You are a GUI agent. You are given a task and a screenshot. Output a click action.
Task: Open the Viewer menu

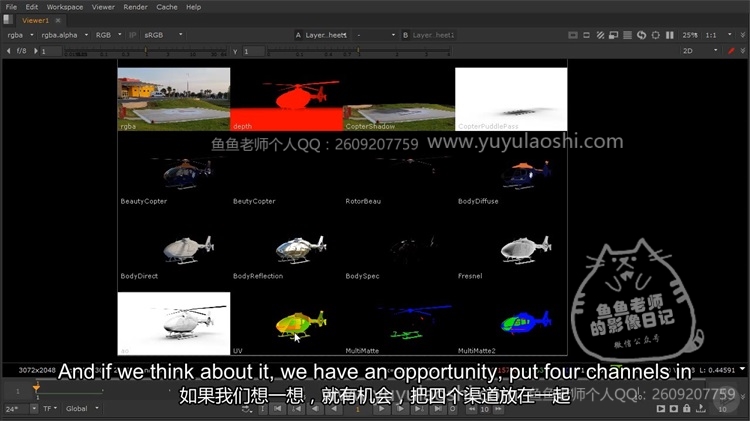[x=103, y=7]
